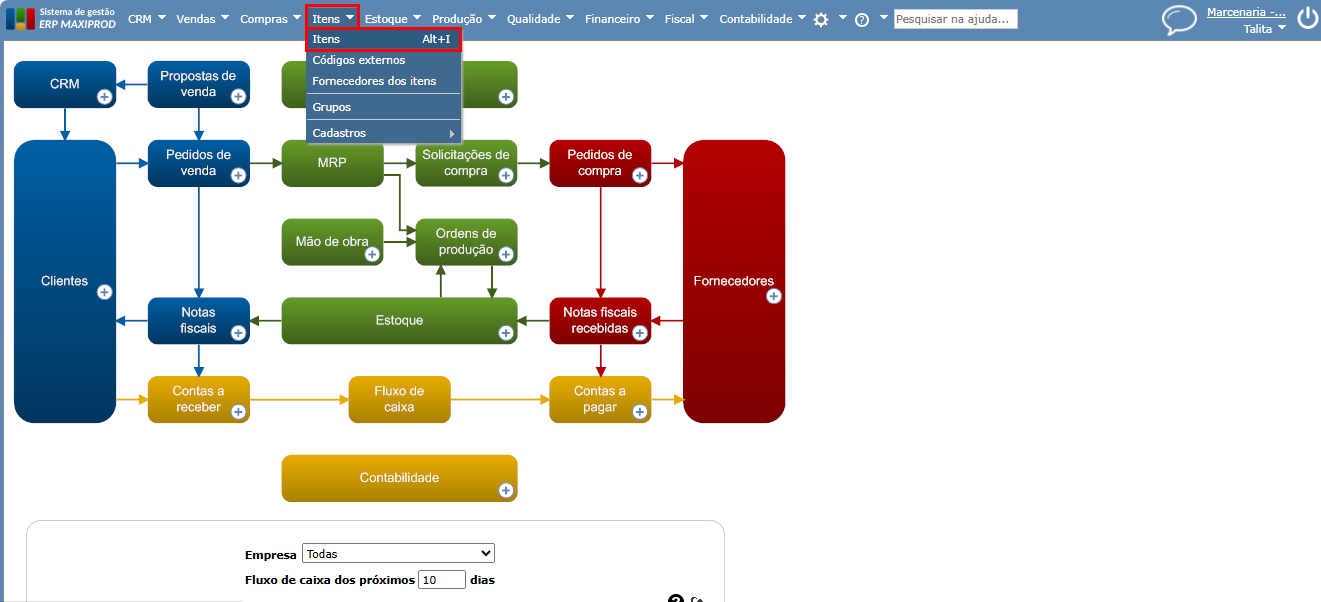Open the Produção menu
Viewport: 1321px width, 602px height.
coord(465,18)
